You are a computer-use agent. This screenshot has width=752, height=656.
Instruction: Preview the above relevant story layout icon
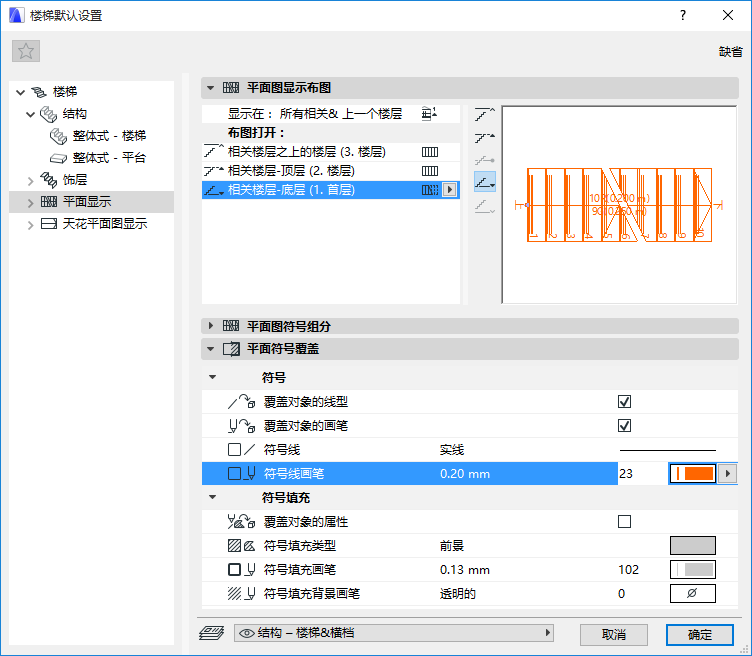pyautogui.click(x=484, y=114)
